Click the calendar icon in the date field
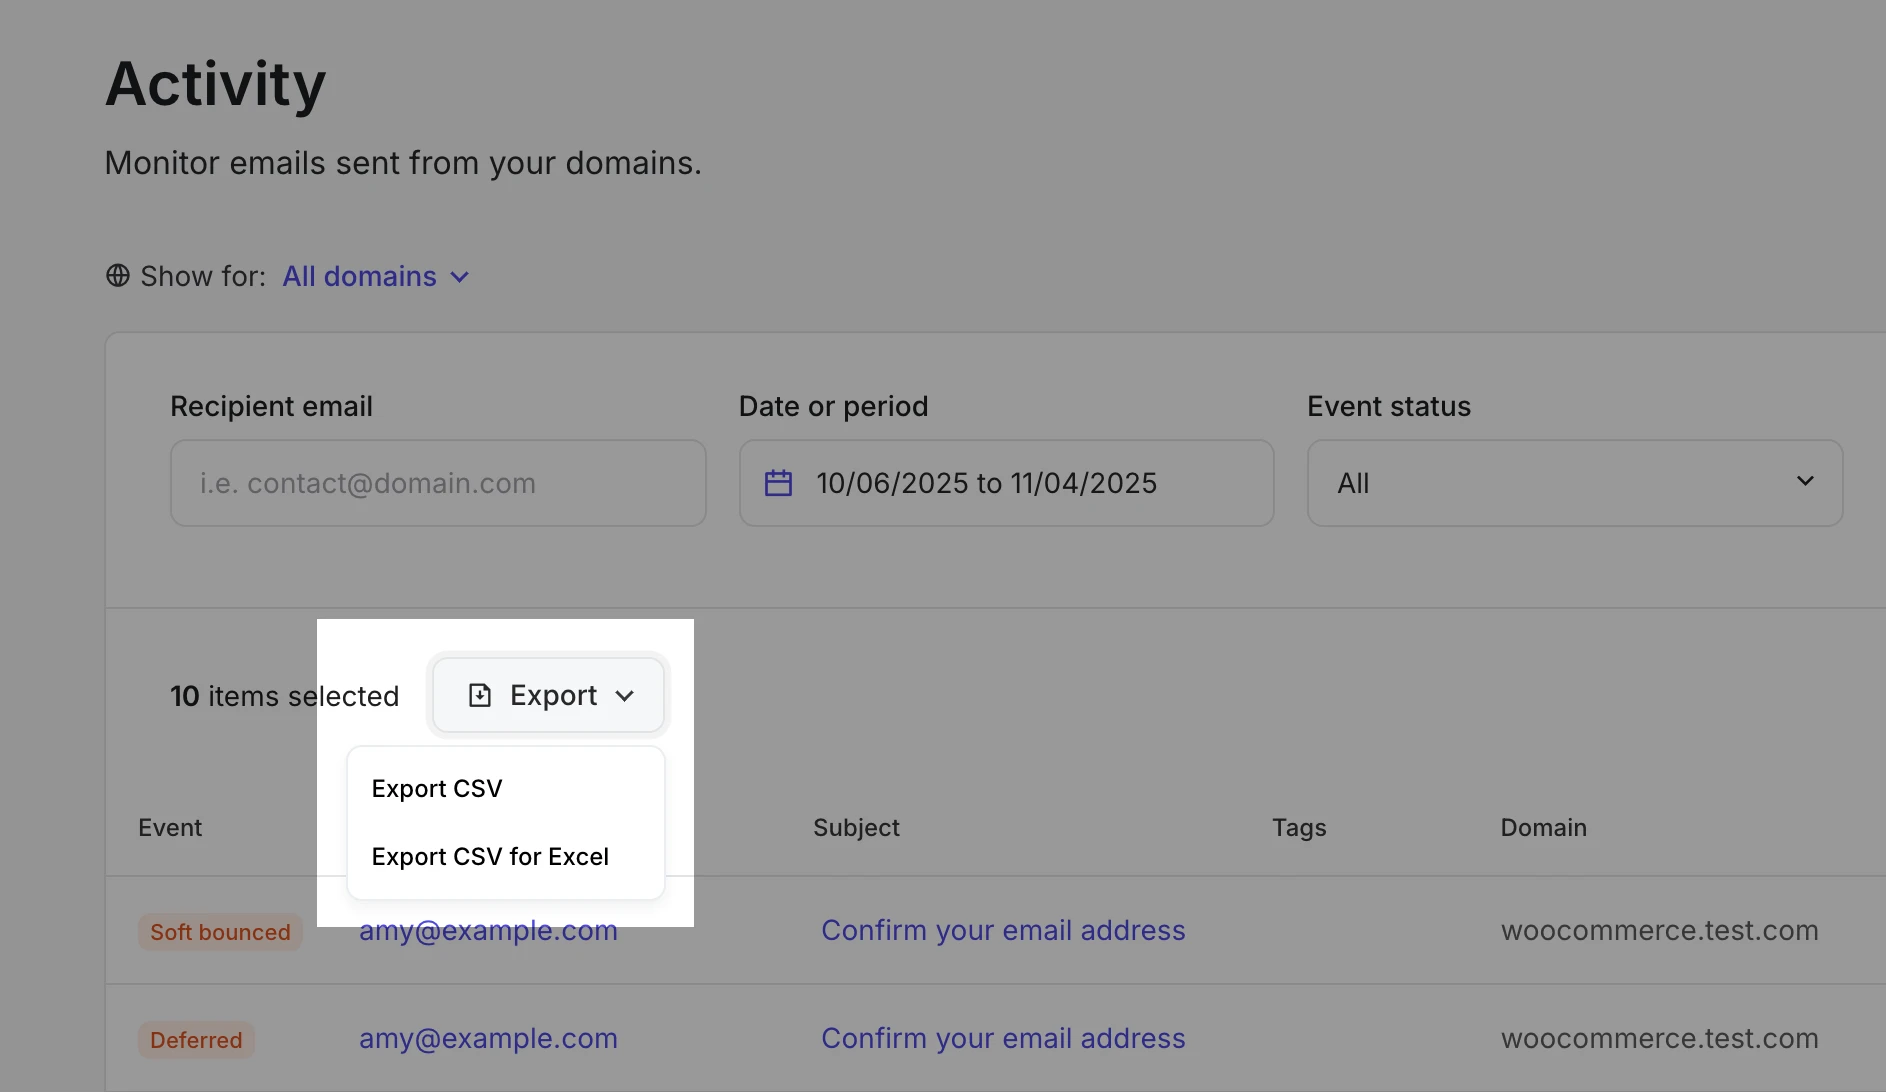 [778, 482]
